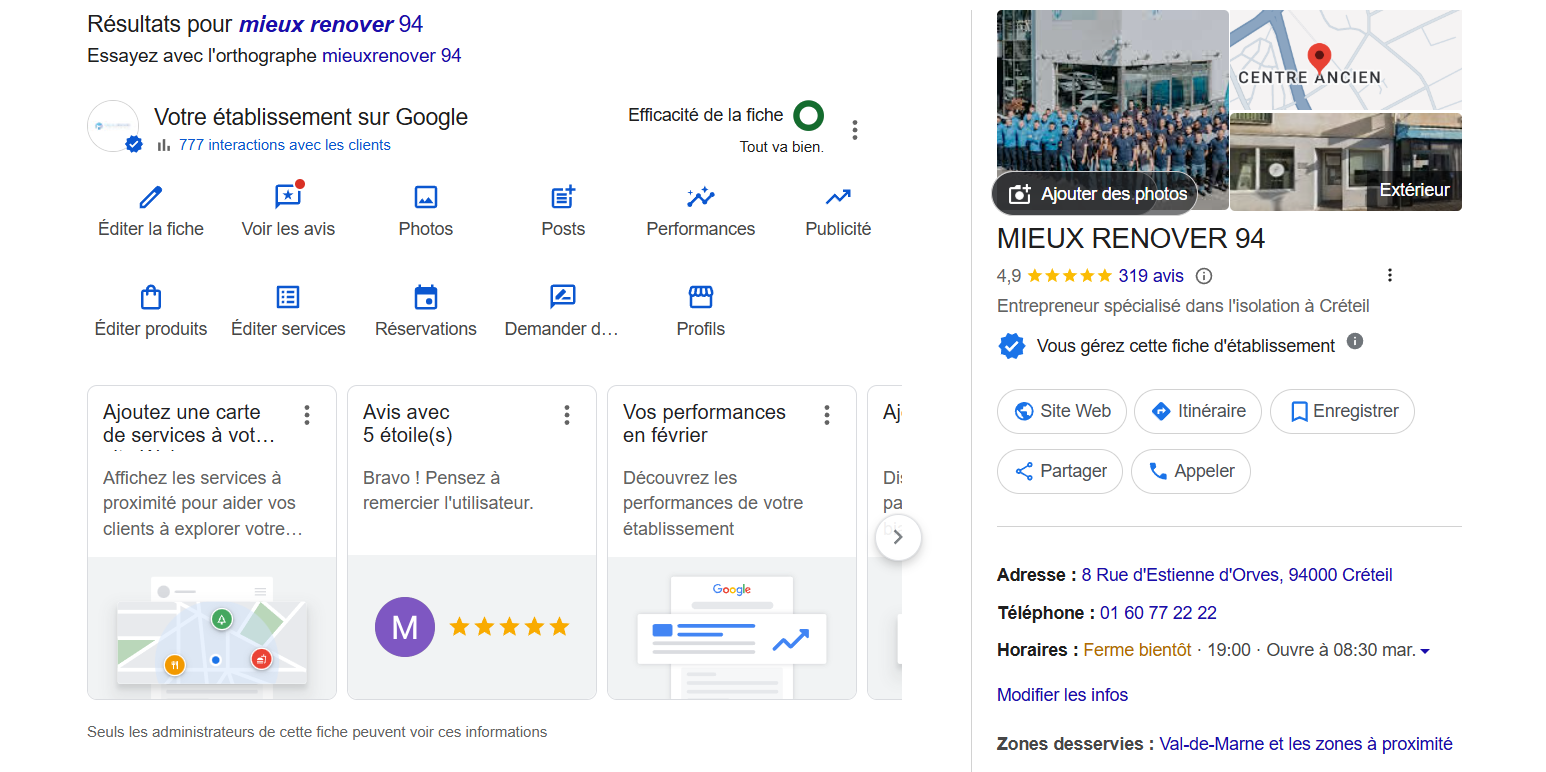Open Voir les avis reviews icon
Screen dimensions: 1546x772
tap(288, 197)
